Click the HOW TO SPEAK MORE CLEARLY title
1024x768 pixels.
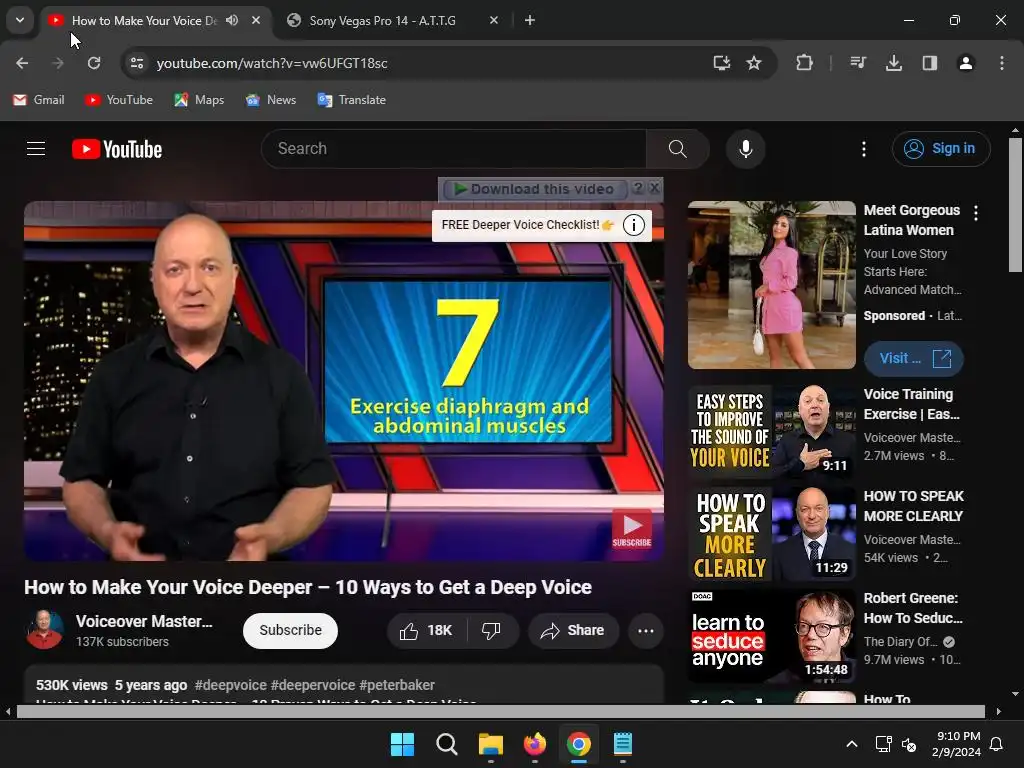coord(913,506)
